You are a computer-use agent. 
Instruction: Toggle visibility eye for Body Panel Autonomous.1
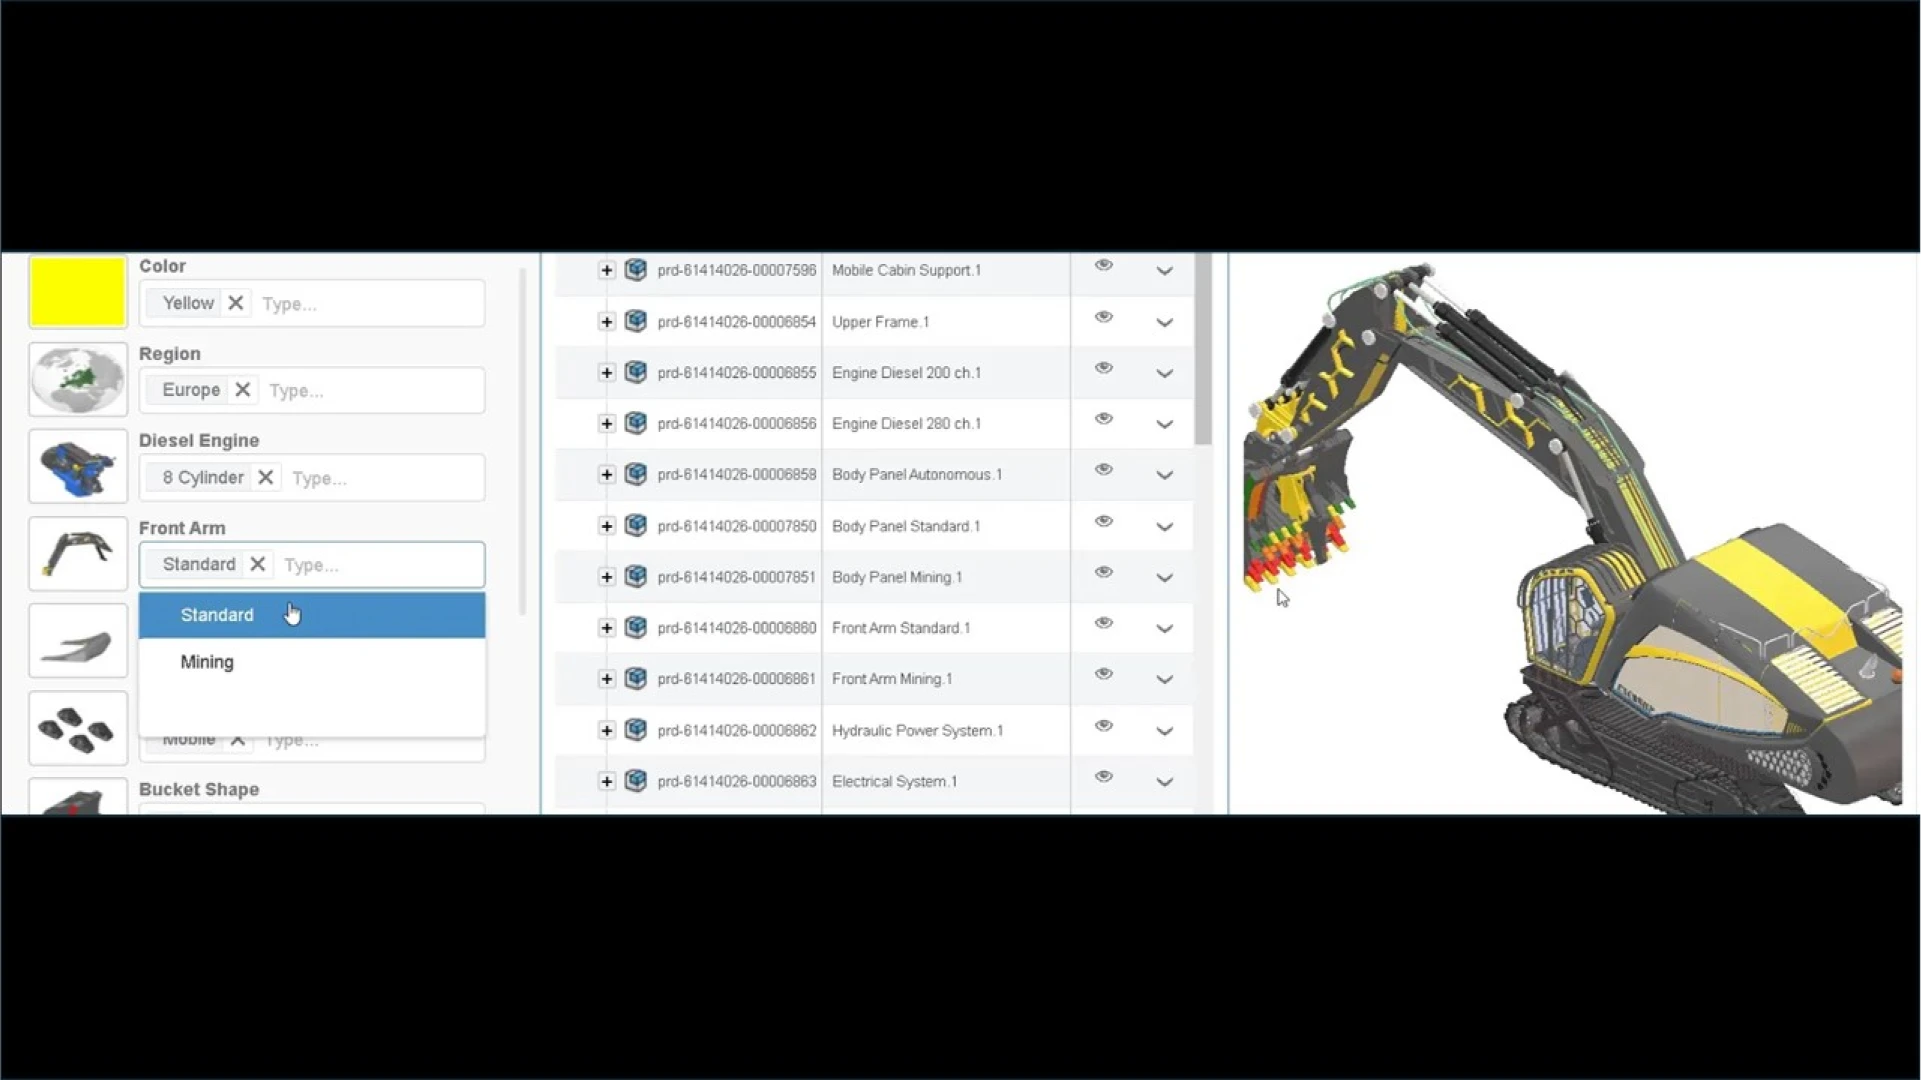click(1104, 470)
